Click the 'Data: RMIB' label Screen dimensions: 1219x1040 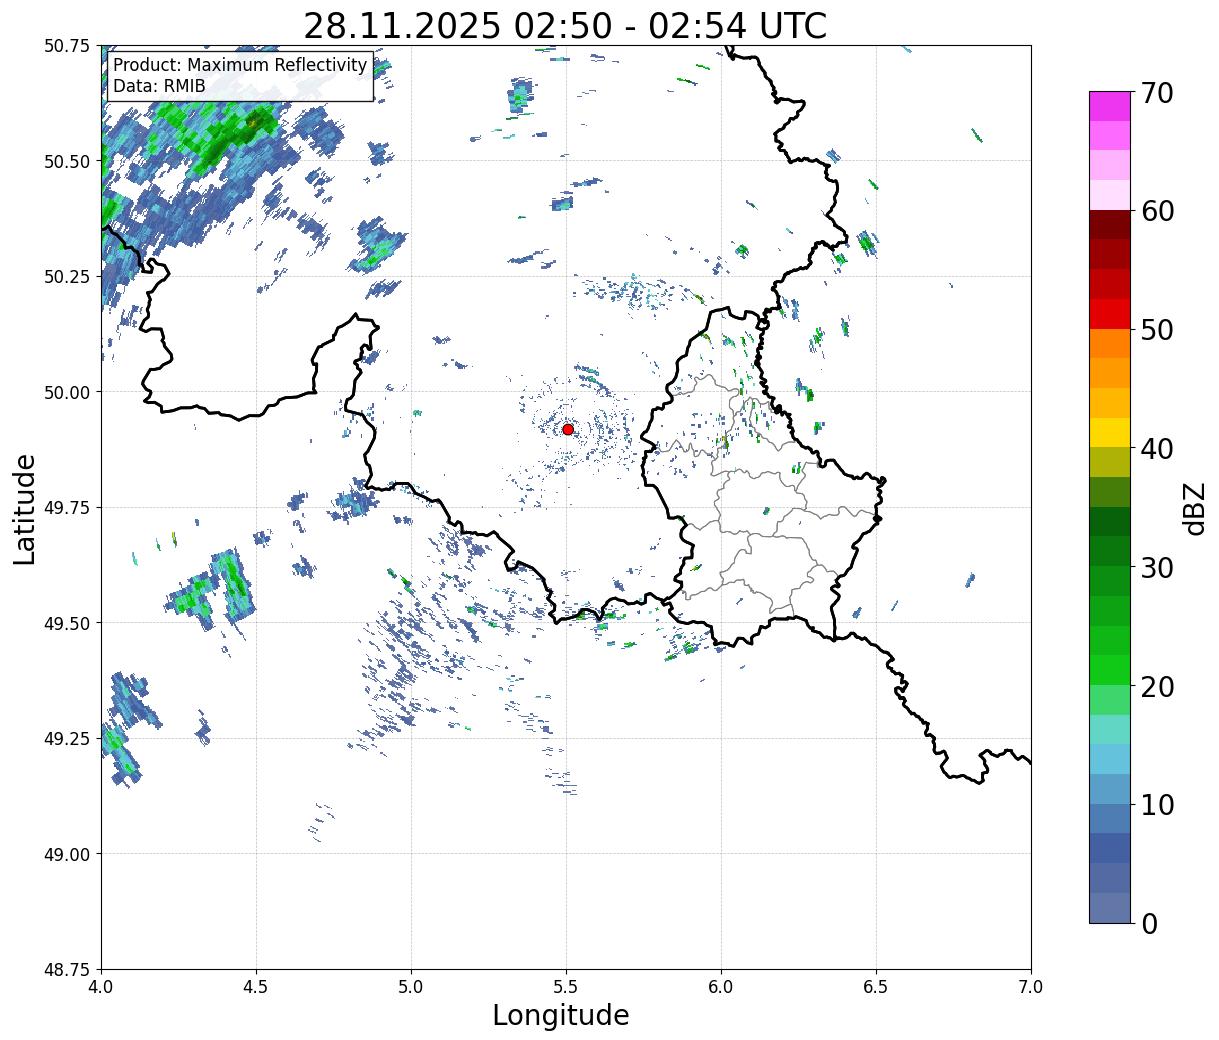tap(159, 86)
